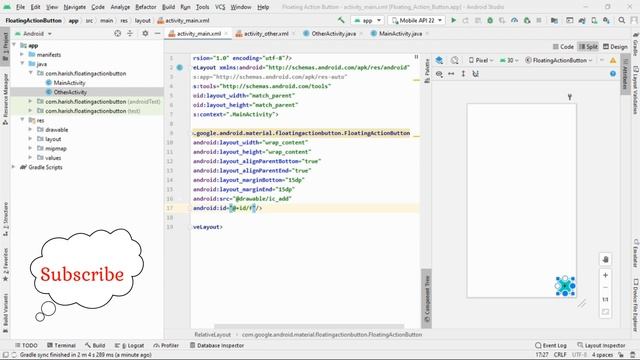Click horizontal expand arrows icon in designer
The image size is (640, 360).
coord(451,74)
